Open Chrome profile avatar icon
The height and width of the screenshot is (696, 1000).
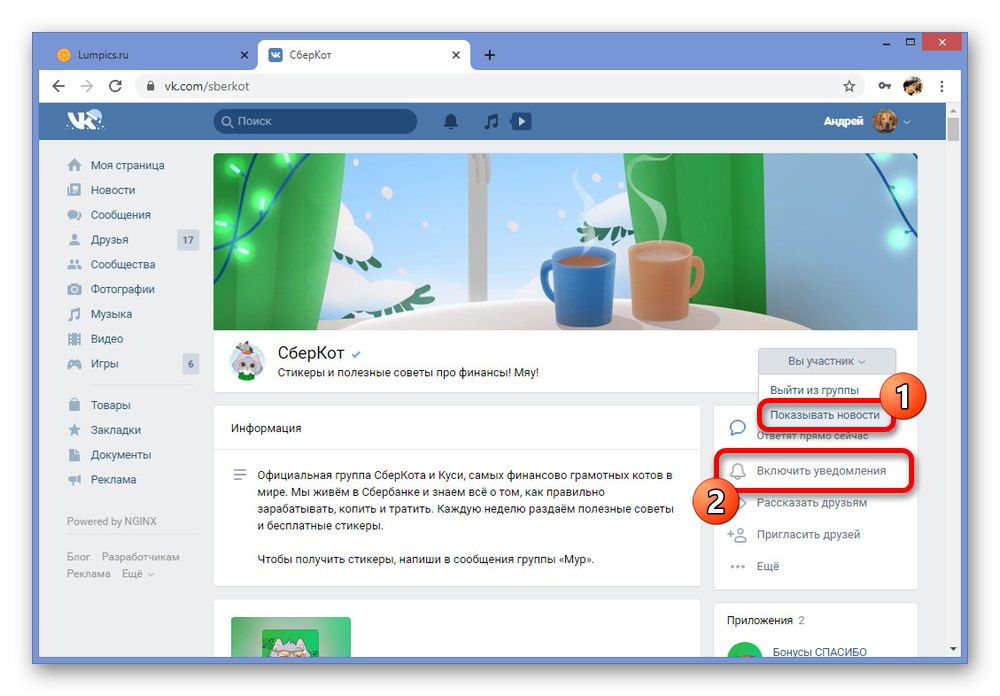(913, 86)
